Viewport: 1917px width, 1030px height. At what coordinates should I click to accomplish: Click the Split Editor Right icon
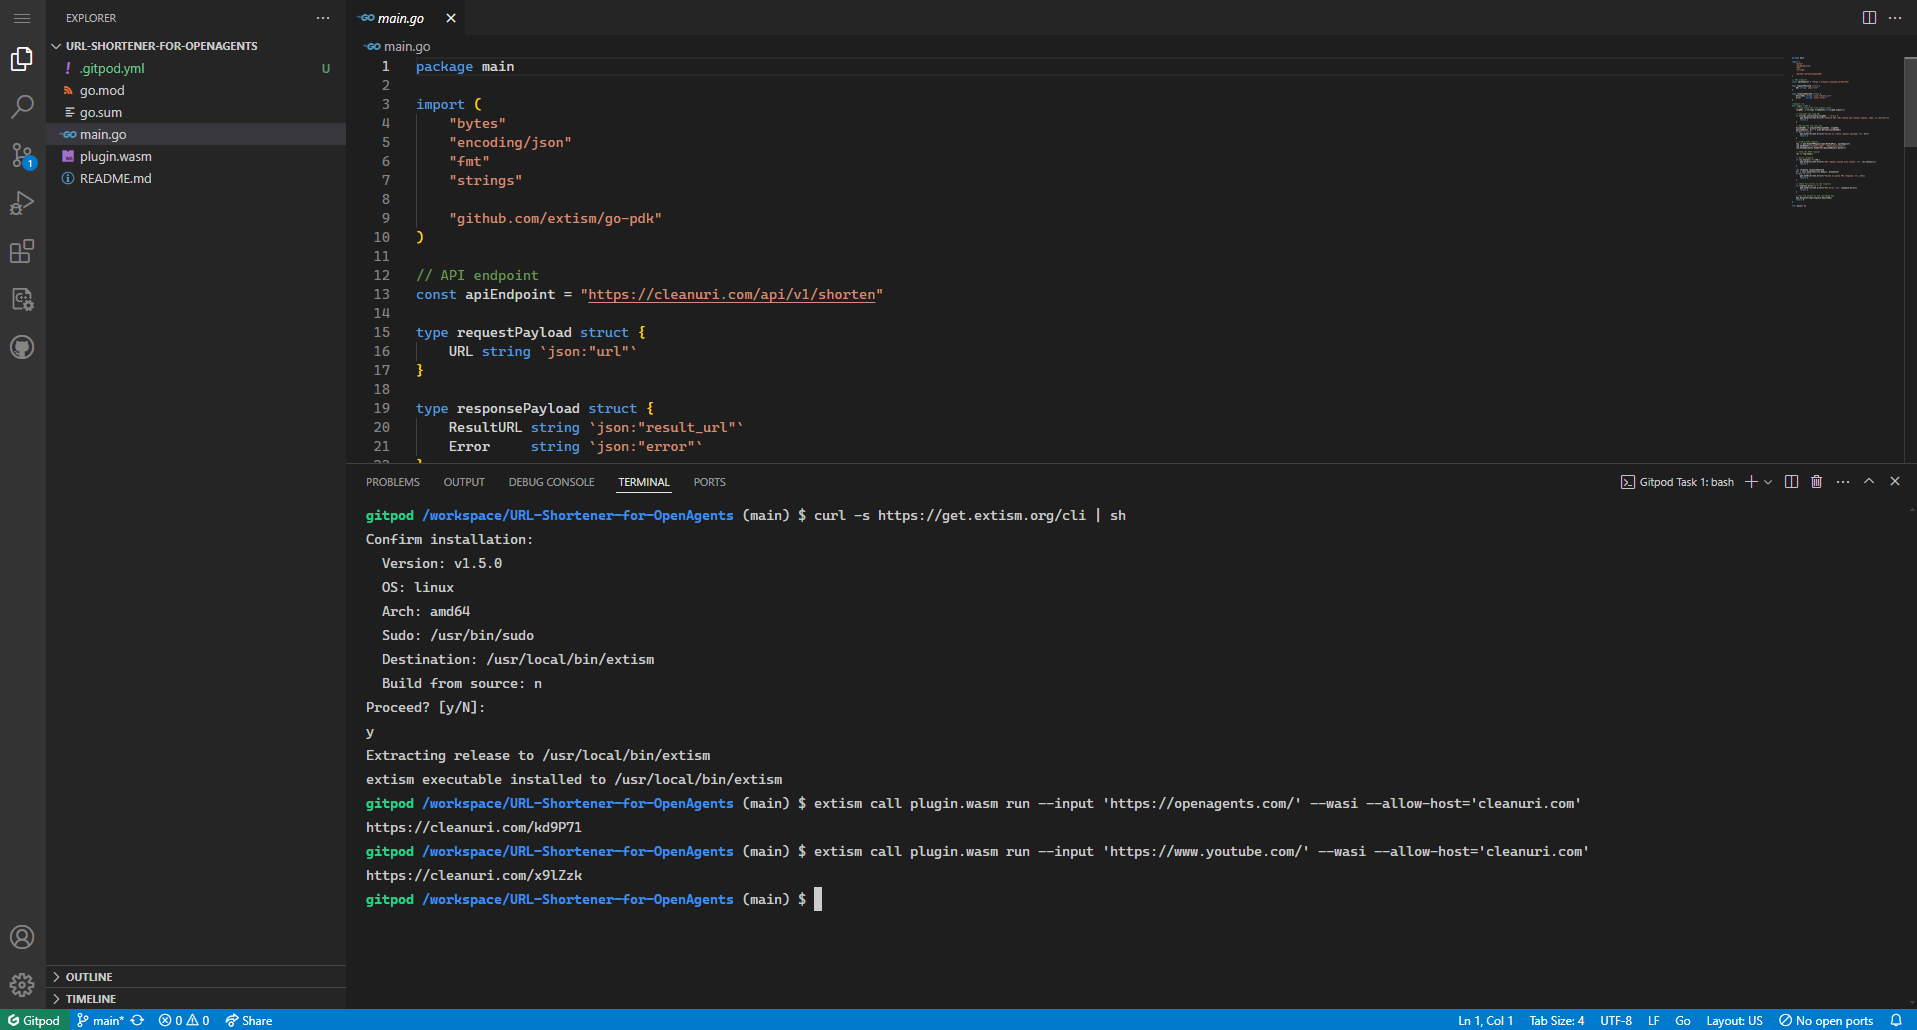click(1869, 18)
